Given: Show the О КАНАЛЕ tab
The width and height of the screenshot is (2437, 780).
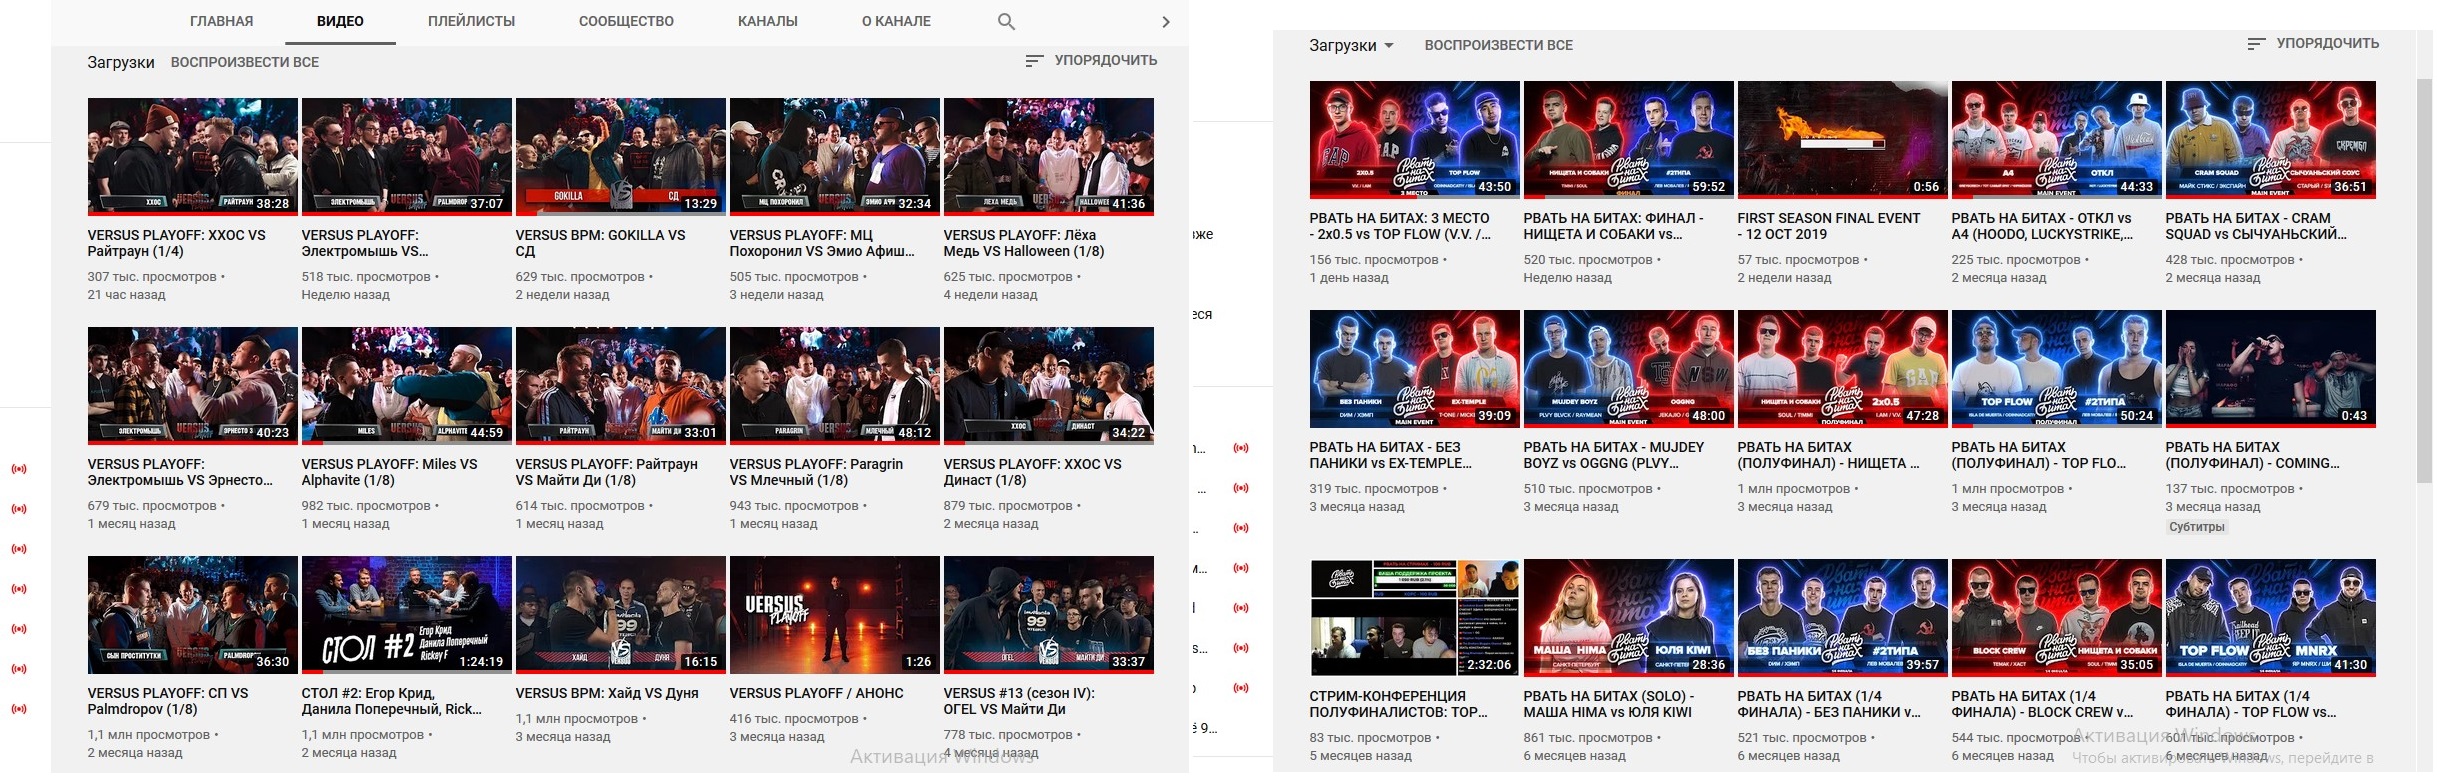Looking at the screenshot, I should click(x=896, y=21).
